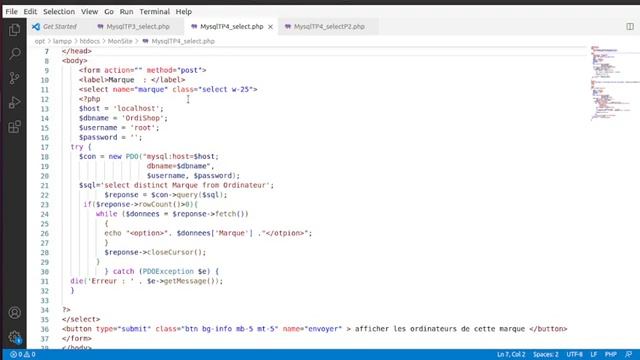Click the try { line
The image size is (640, 360).
click(x=81, y=147)
